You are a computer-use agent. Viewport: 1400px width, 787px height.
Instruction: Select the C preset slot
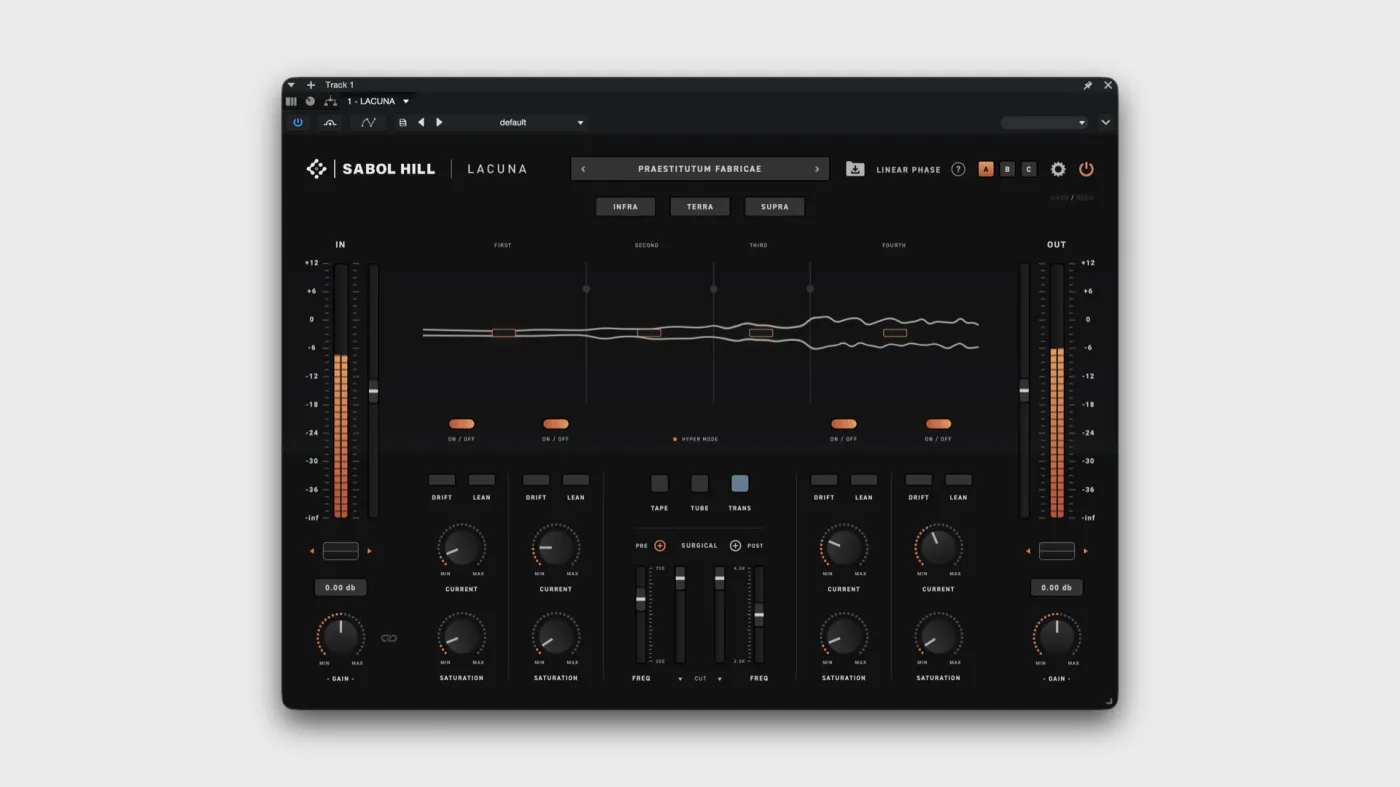coord(1029,169)
